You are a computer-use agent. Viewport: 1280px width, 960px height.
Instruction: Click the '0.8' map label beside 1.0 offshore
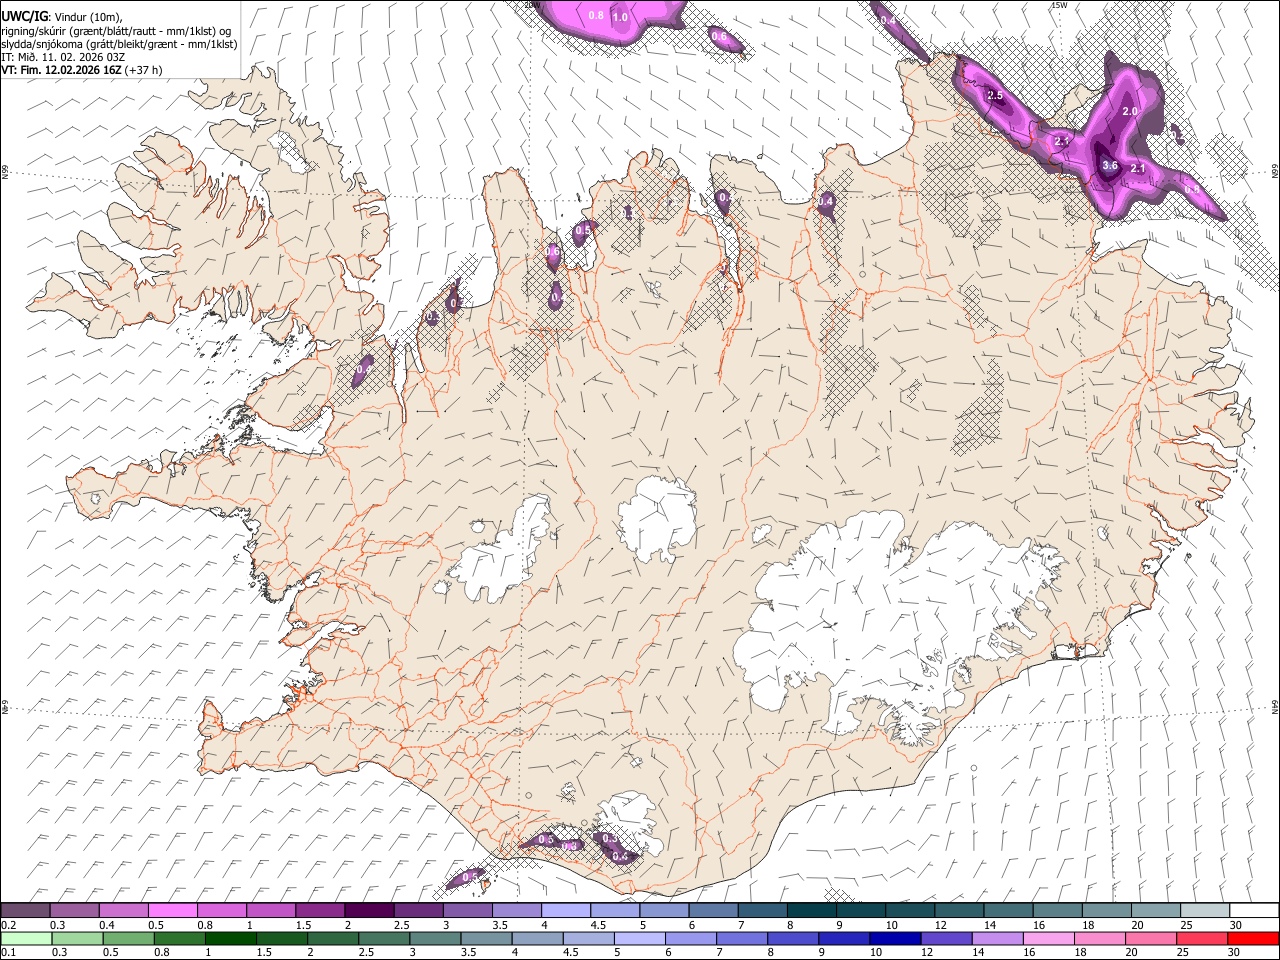[x=596, y=15]
